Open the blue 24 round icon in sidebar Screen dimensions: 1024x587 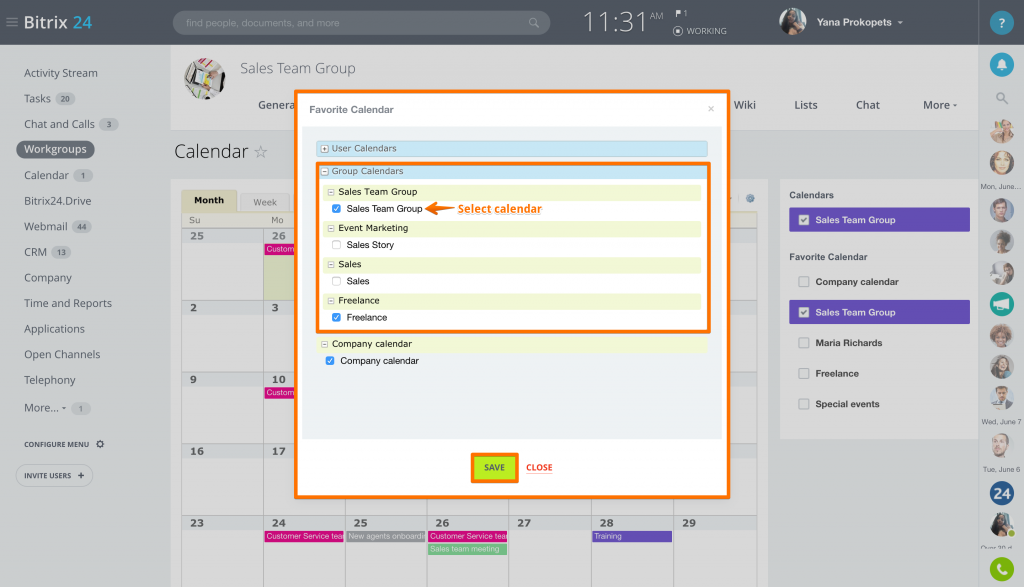pyautogui.click(x=1001, y=494)
